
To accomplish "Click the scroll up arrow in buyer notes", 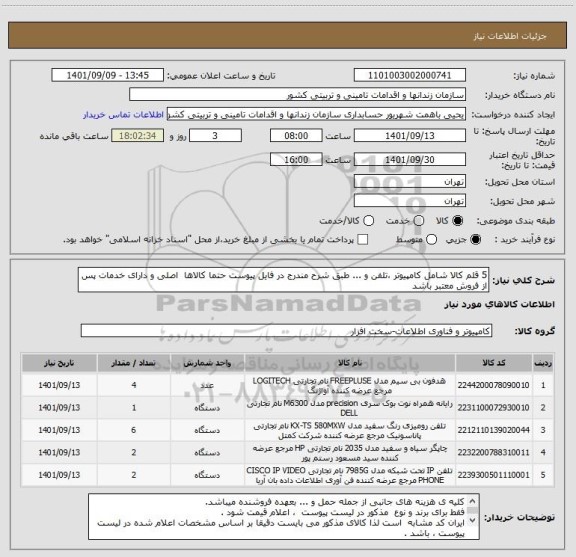I will pos(472,501).
